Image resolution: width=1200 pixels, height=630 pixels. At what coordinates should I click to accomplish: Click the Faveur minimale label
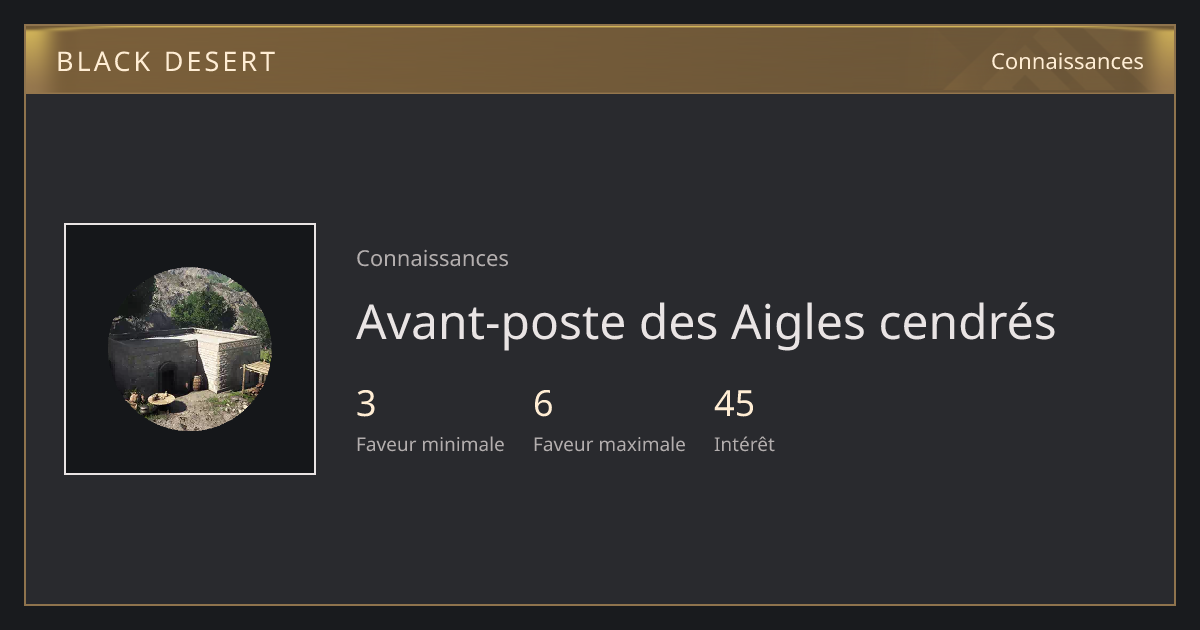(430, 444)
